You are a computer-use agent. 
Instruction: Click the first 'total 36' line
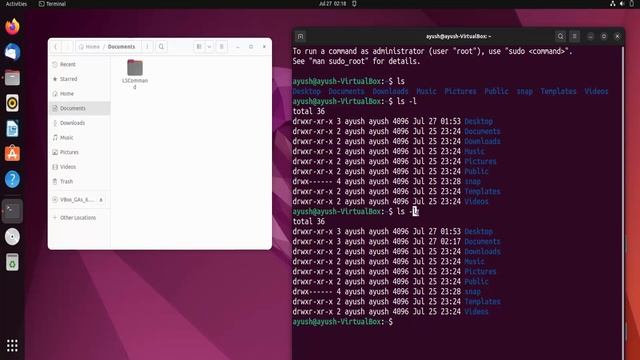tap(309, 111)
